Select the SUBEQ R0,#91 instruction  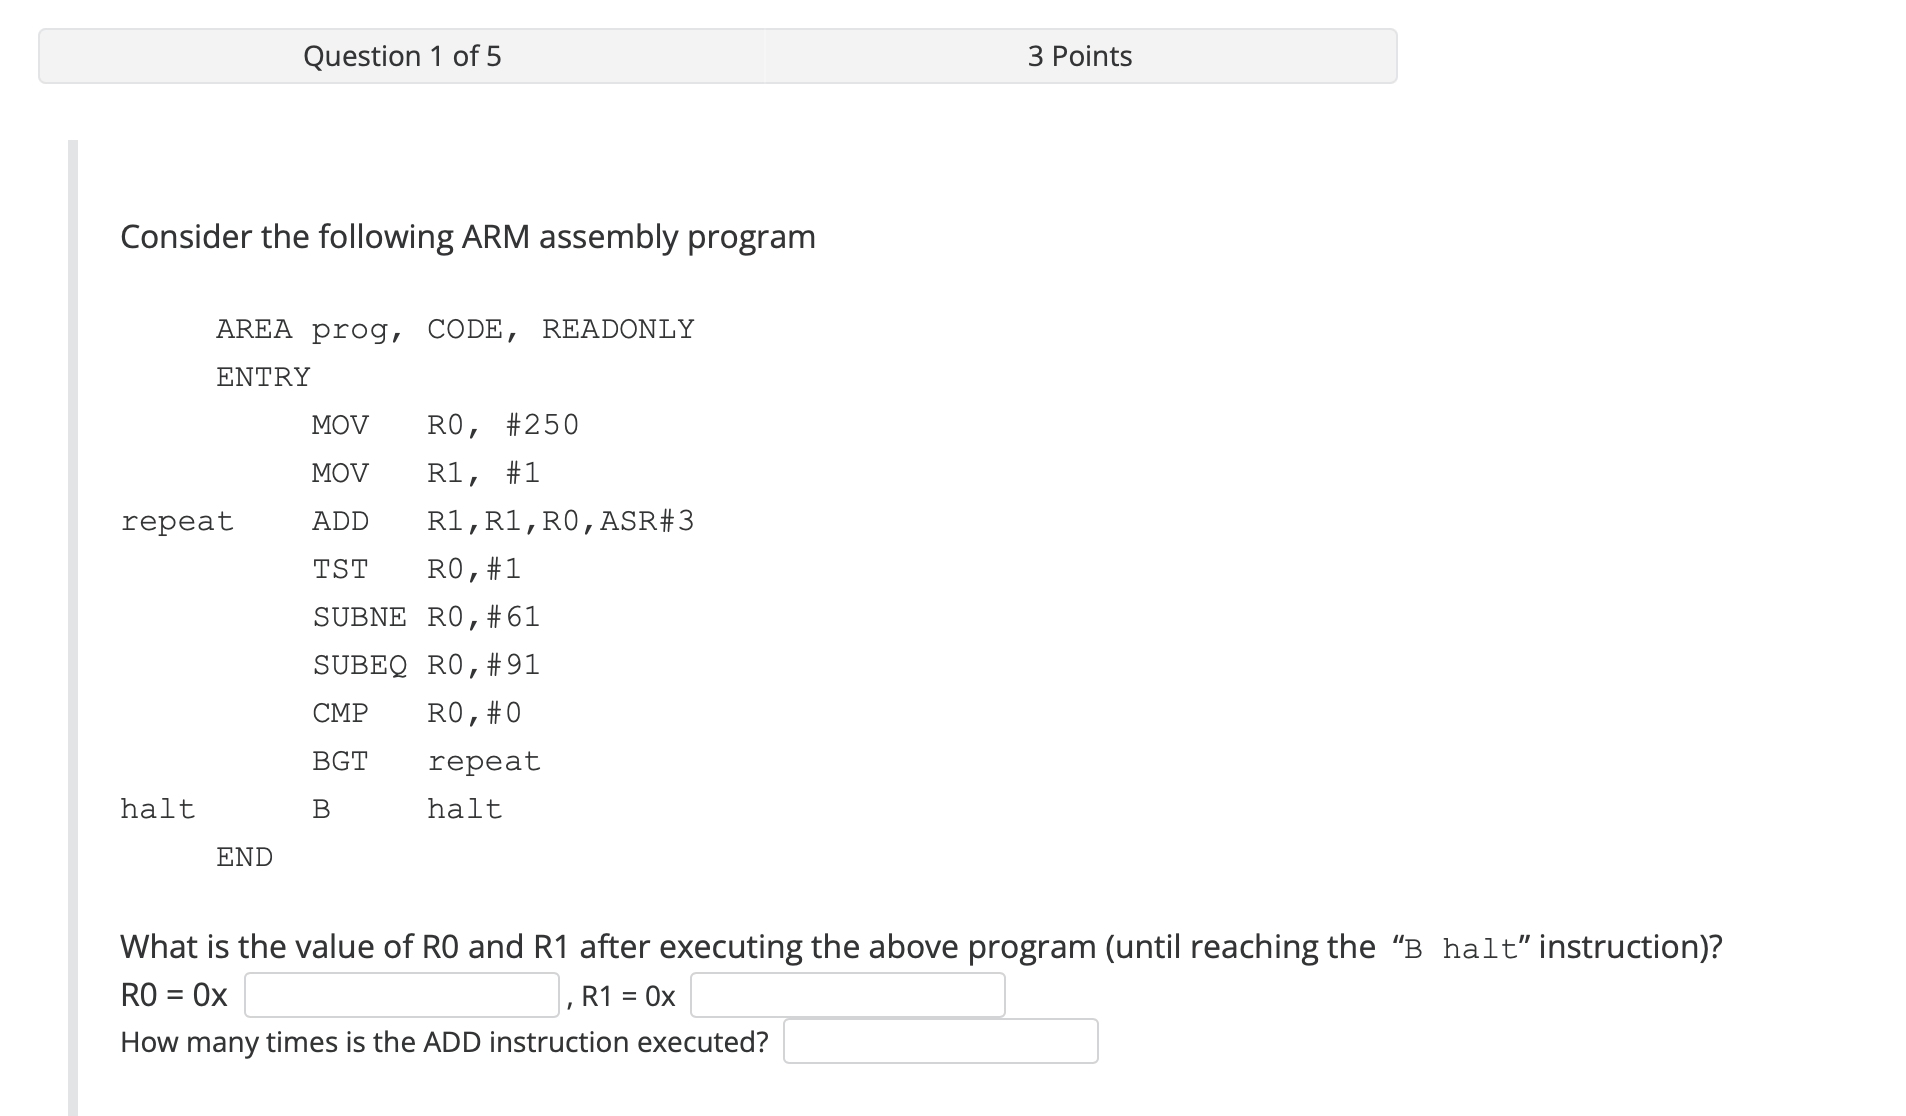point(425,664)
